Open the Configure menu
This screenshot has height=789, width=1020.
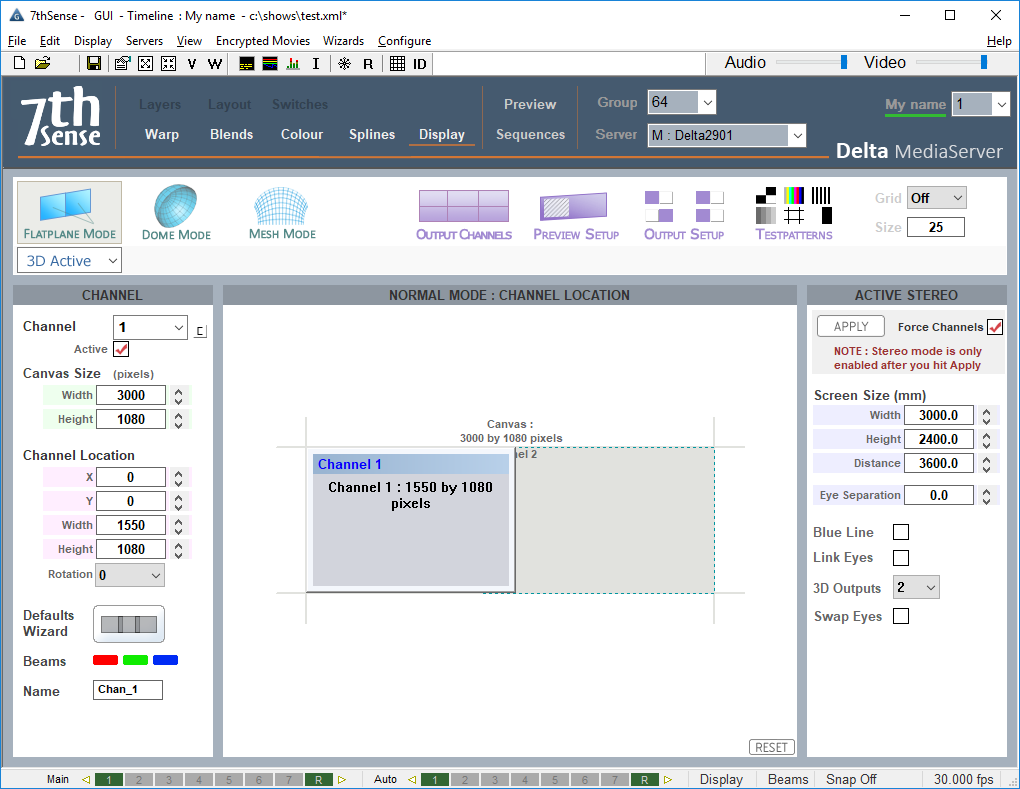click(405, 40)
